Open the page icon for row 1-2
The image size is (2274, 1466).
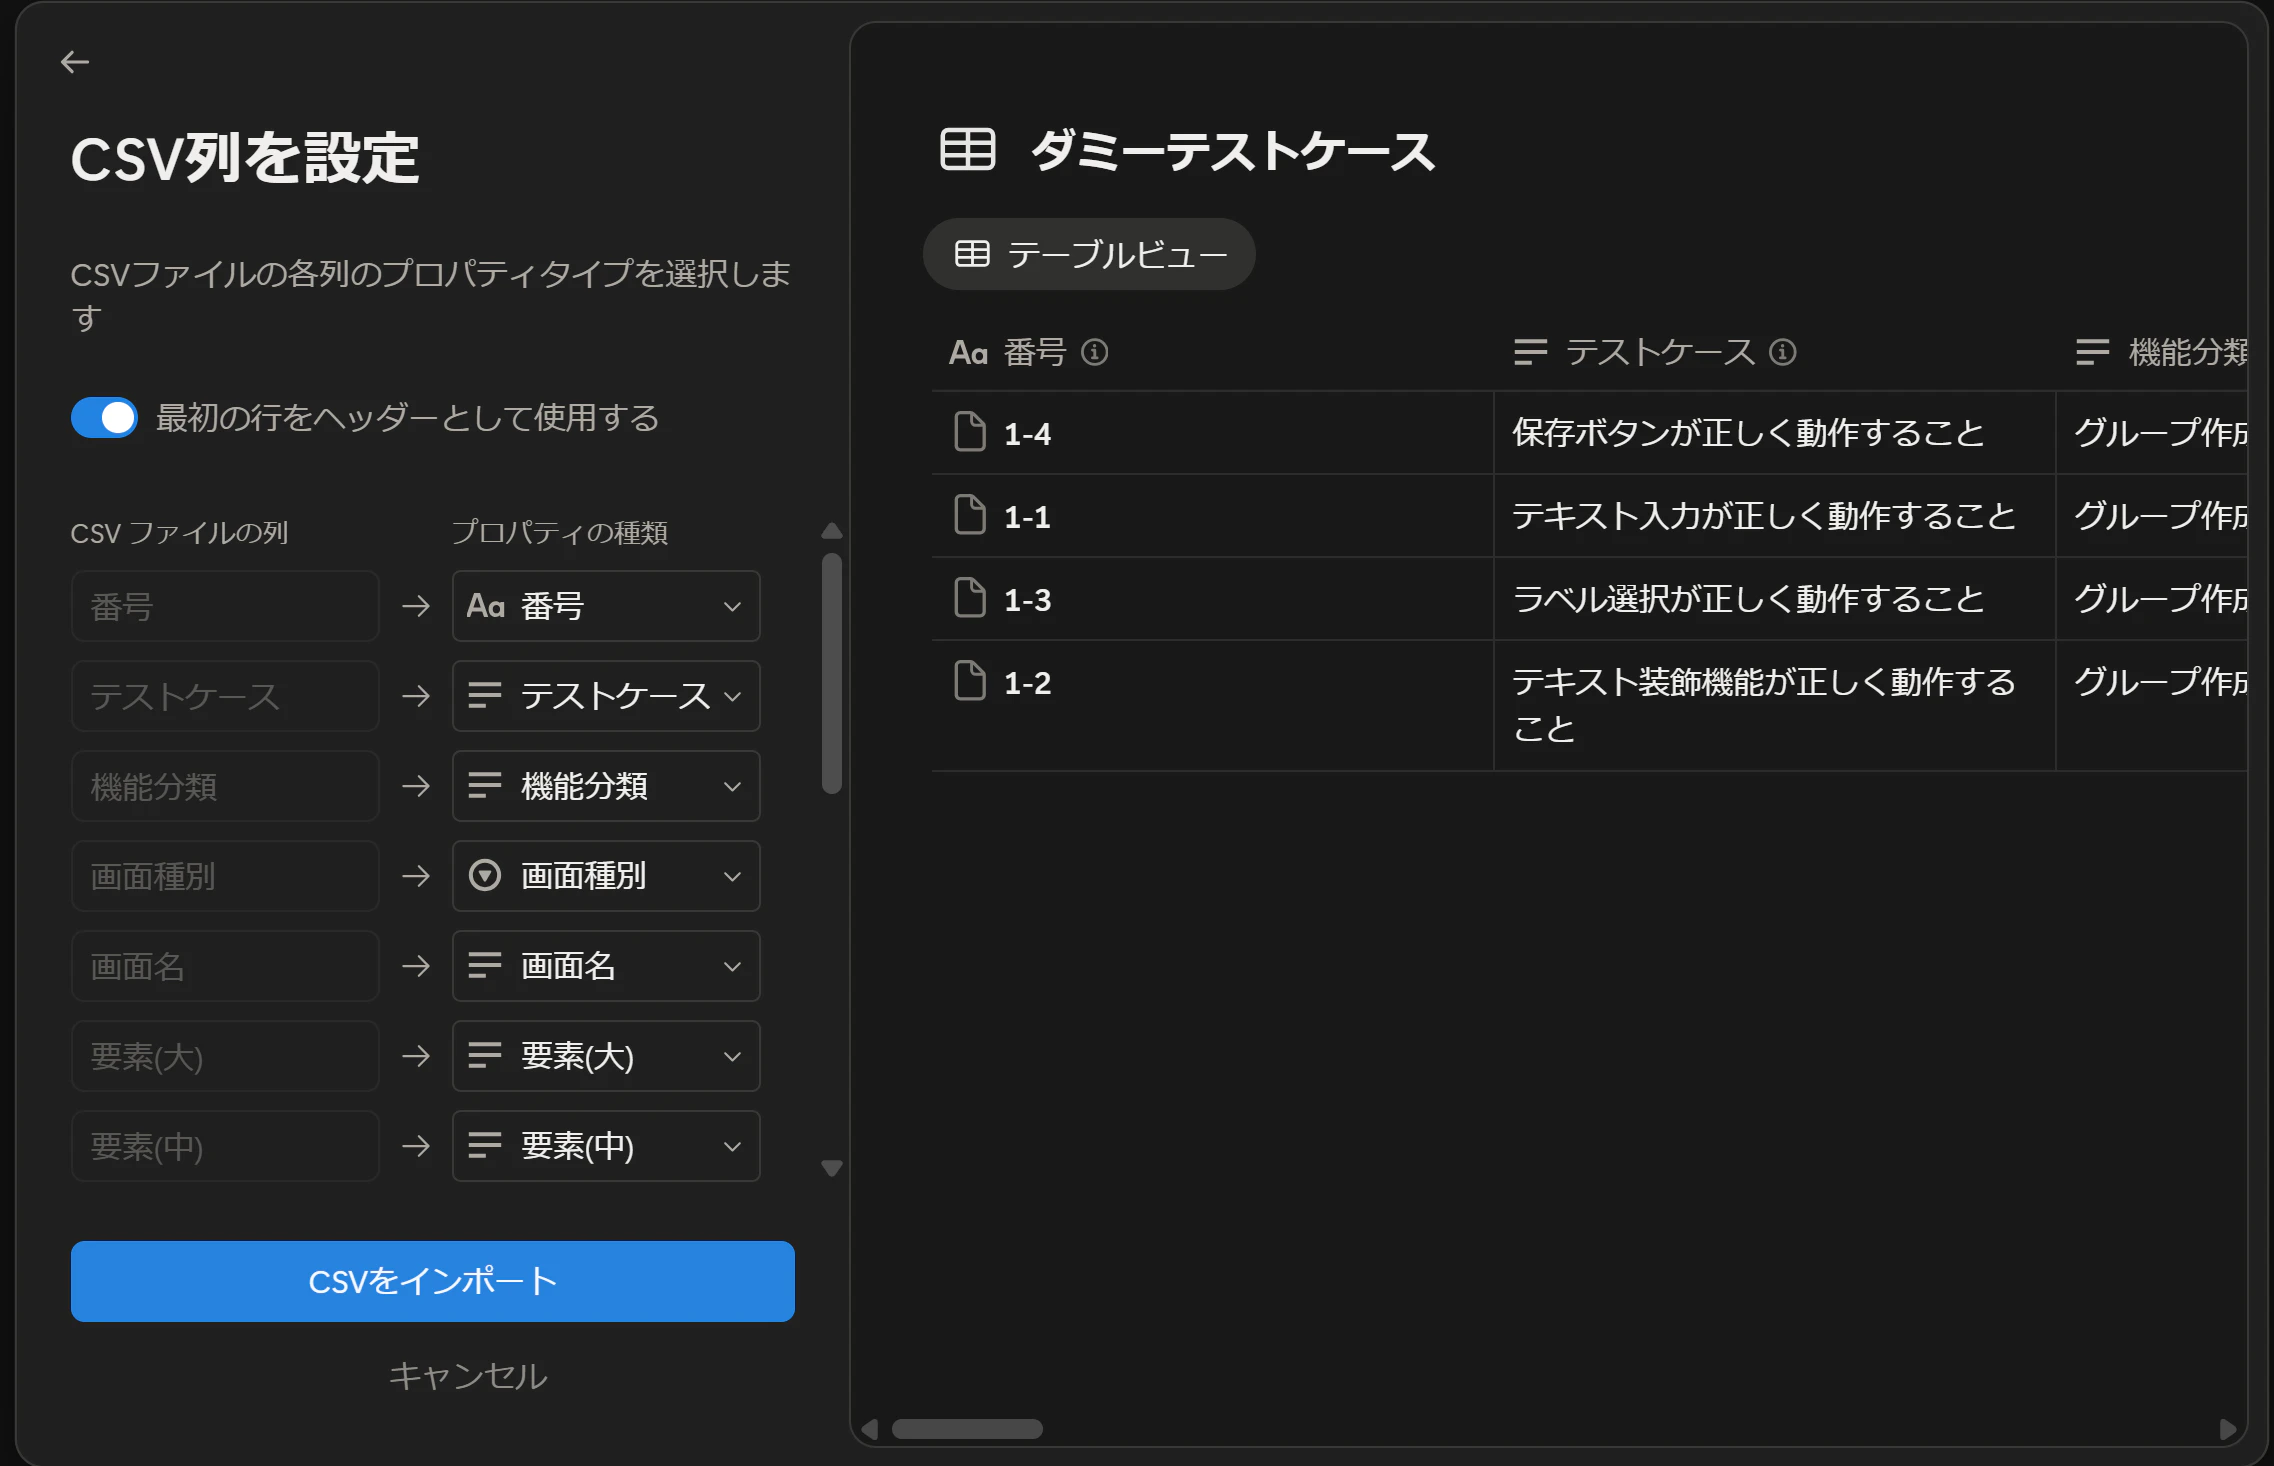pos(970,681)
